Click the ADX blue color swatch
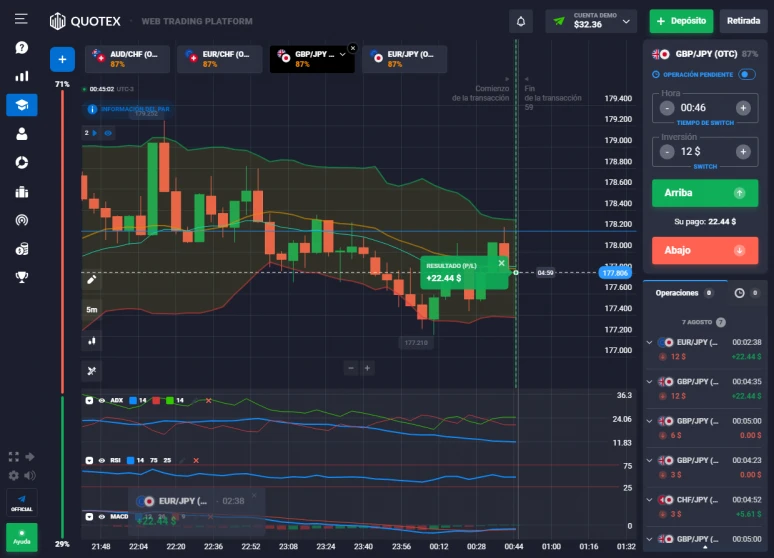774x558 pixels. point(133,400)
